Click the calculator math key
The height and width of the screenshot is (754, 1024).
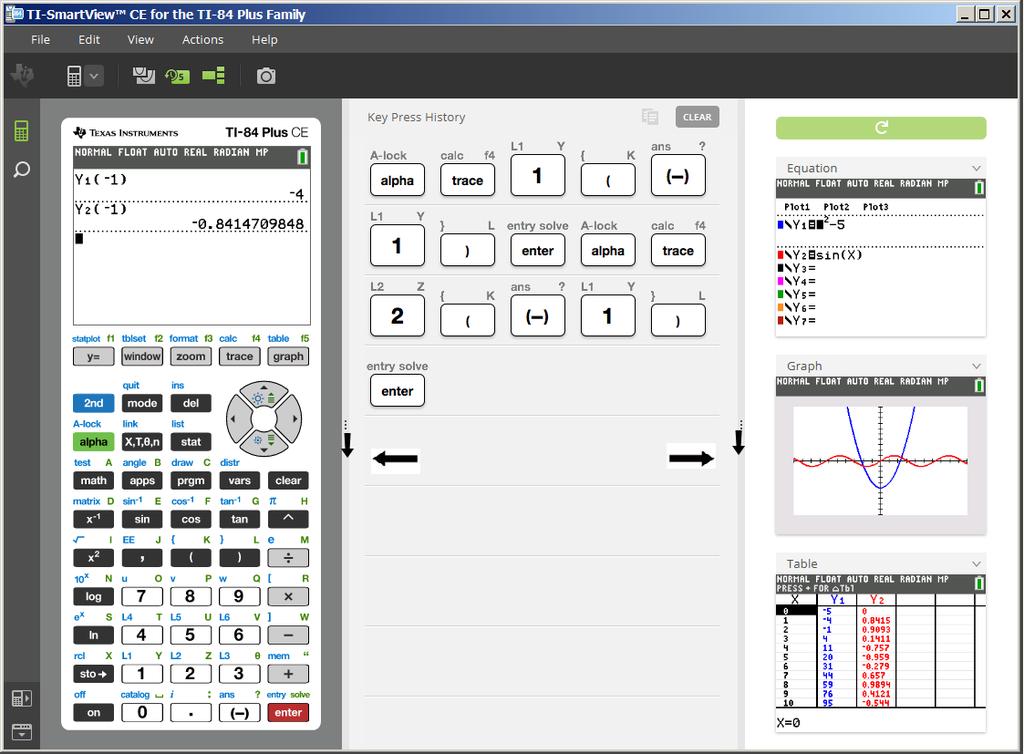[93, 480]
